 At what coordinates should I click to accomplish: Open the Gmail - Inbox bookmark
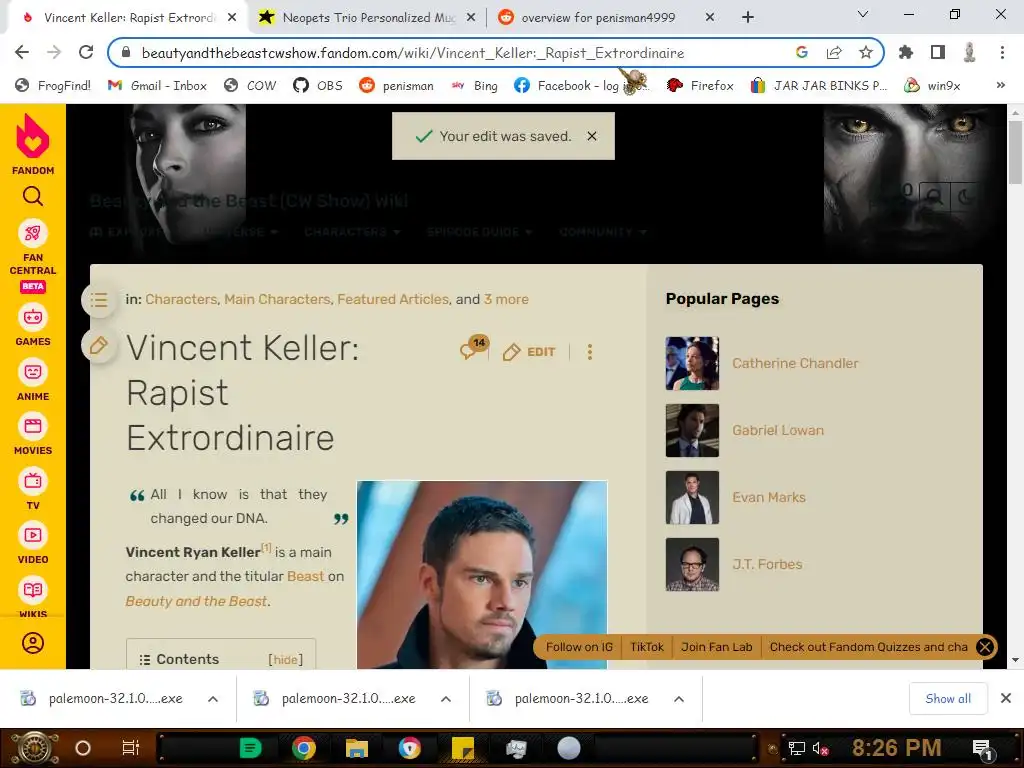[x=157, y=86]
